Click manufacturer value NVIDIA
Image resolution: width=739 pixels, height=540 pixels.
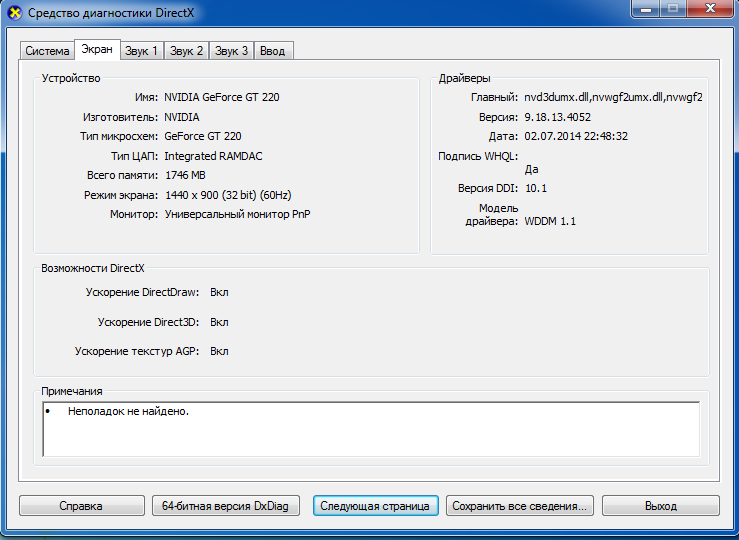[181, 117]
